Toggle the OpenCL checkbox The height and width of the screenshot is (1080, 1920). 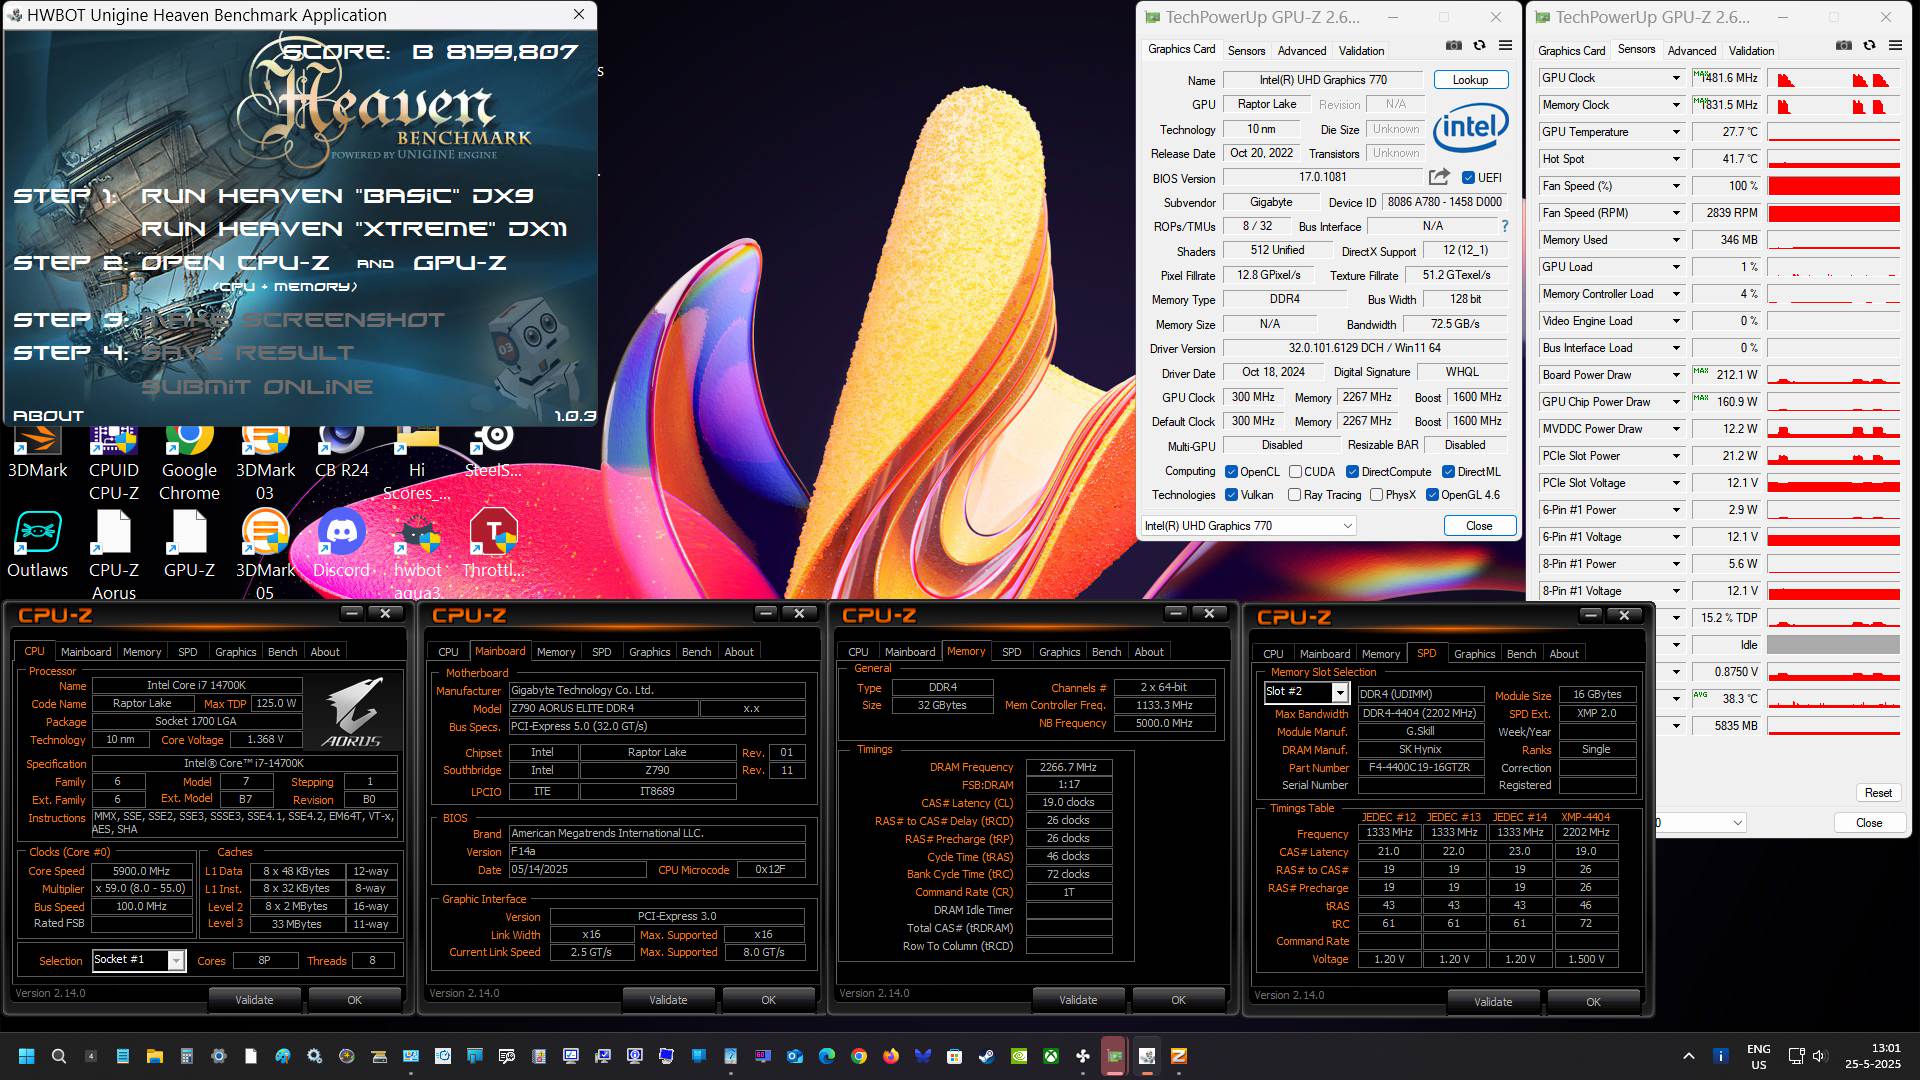tap(1231, 472)
